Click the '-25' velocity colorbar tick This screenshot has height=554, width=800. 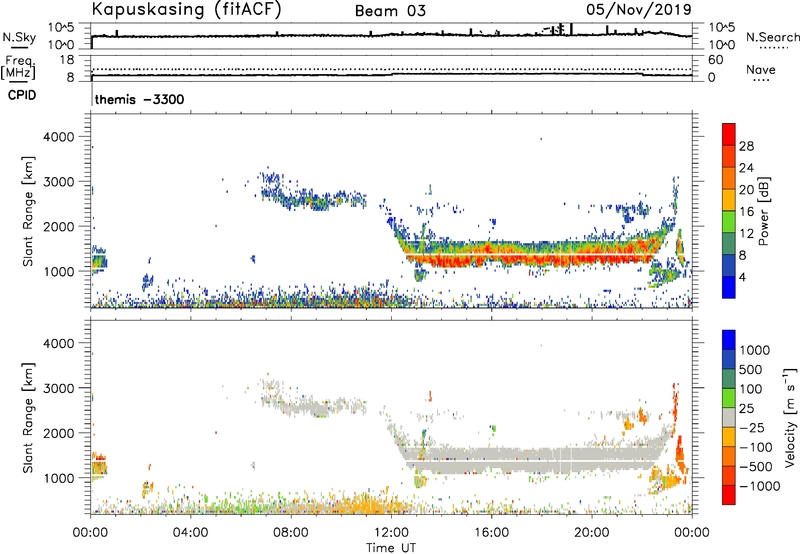(x=752, y=427)
